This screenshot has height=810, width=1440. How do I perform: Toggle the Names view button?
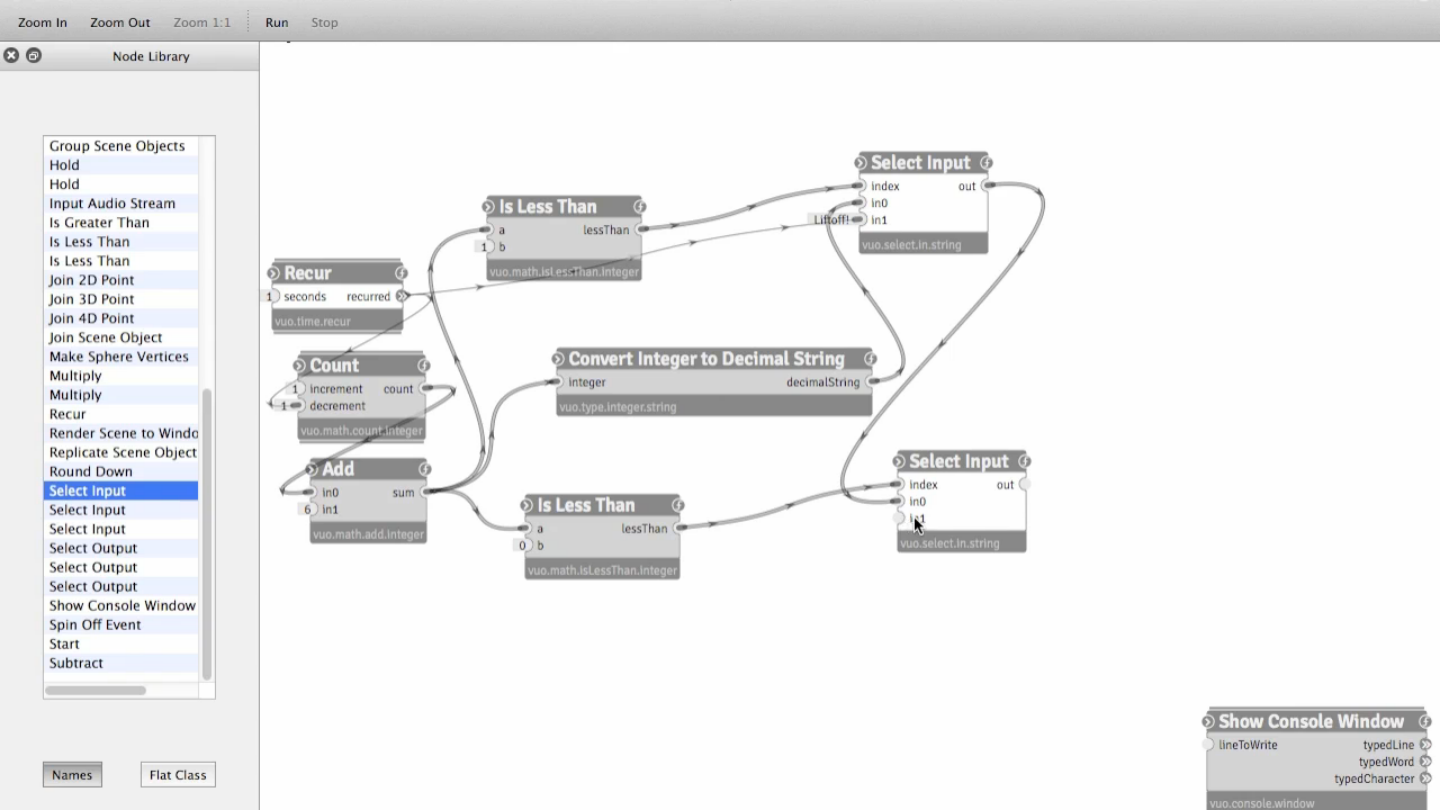pos(72,775)
